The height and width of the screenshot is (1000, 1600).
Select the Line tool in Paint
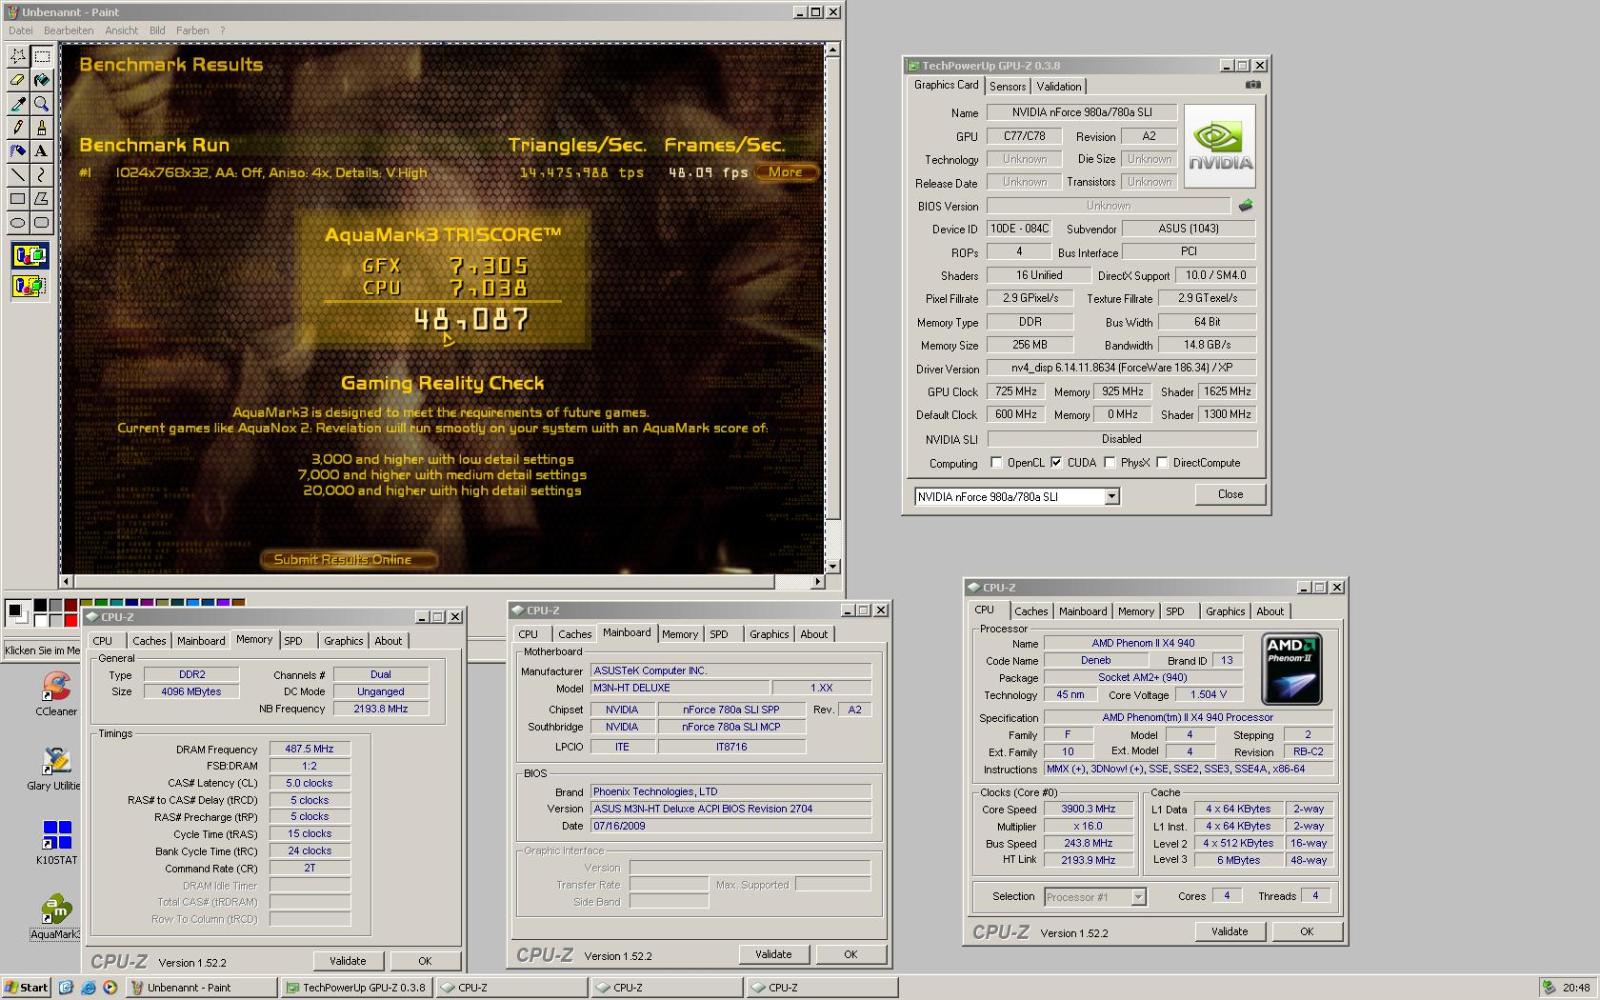click(18, 175)
